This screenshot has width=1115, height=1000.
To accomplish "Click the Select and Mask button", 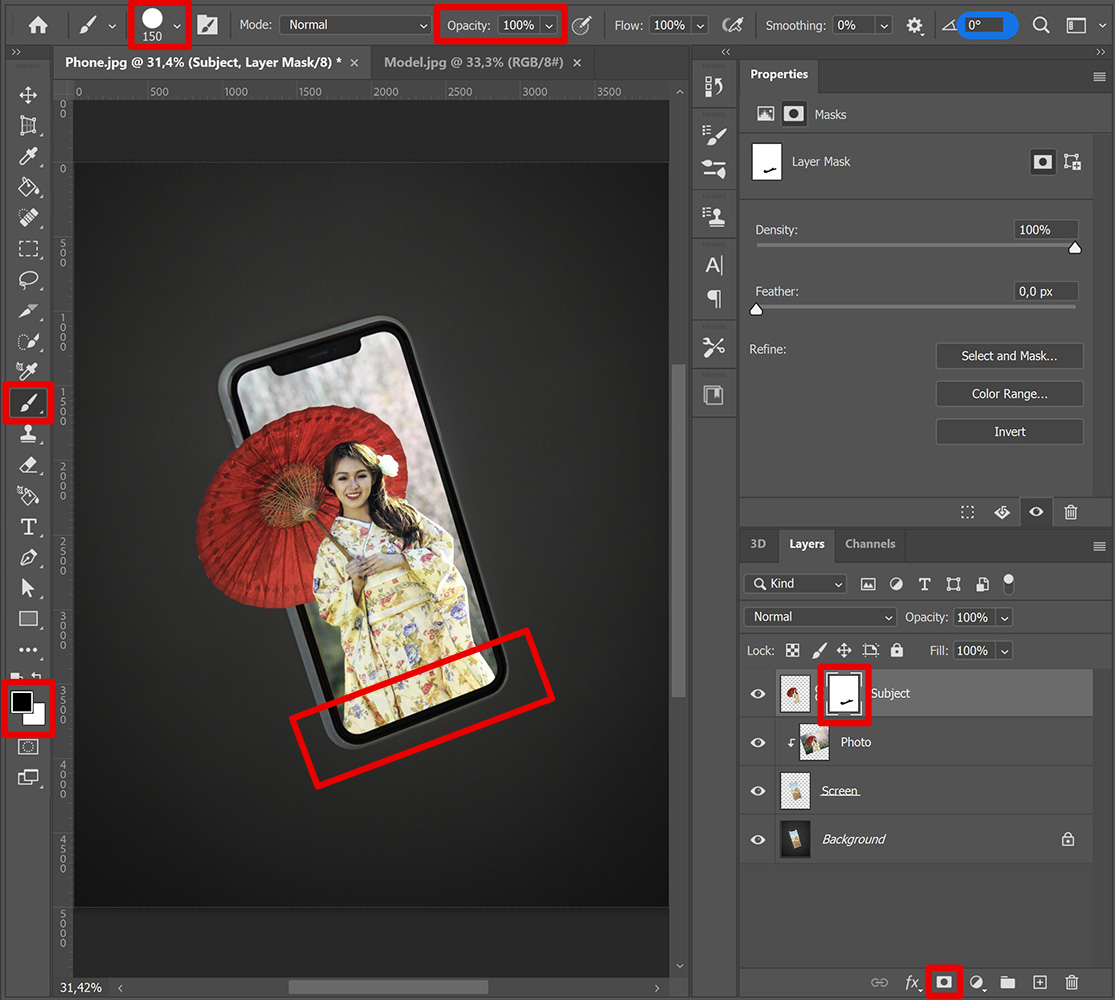I will click(x=1009, y=355).
